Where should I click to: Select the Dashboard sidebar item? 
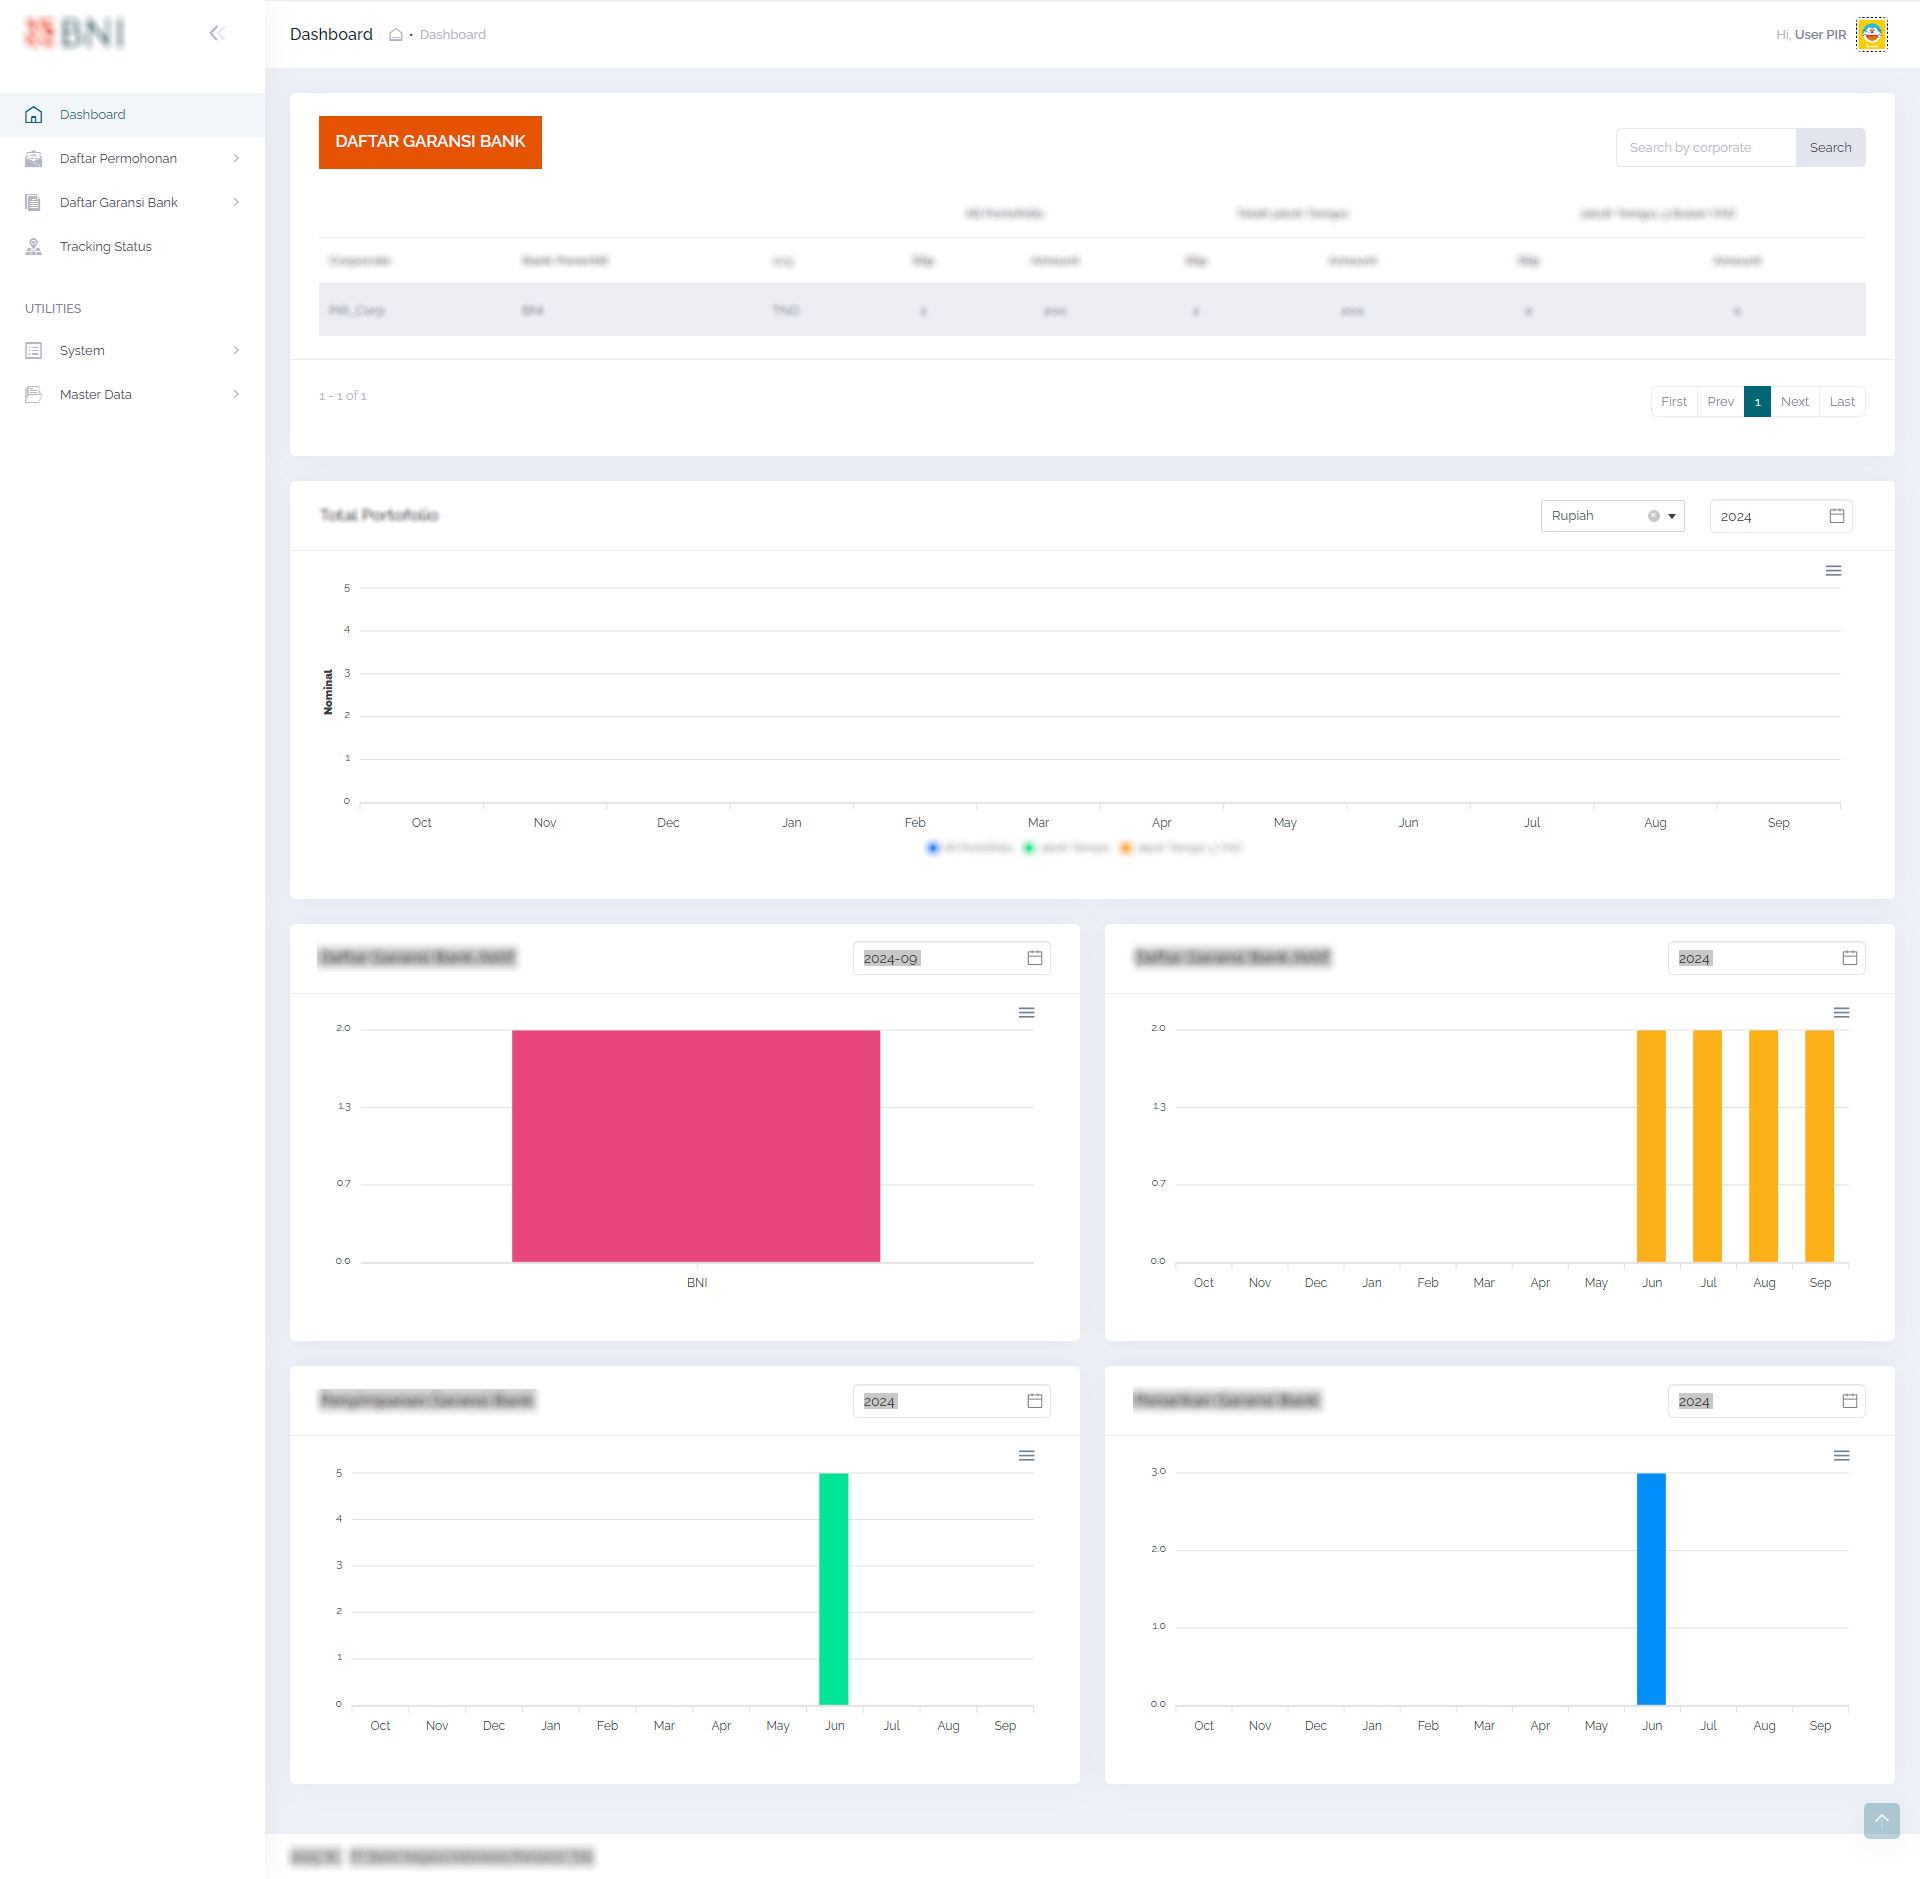(x=92, y=114)
